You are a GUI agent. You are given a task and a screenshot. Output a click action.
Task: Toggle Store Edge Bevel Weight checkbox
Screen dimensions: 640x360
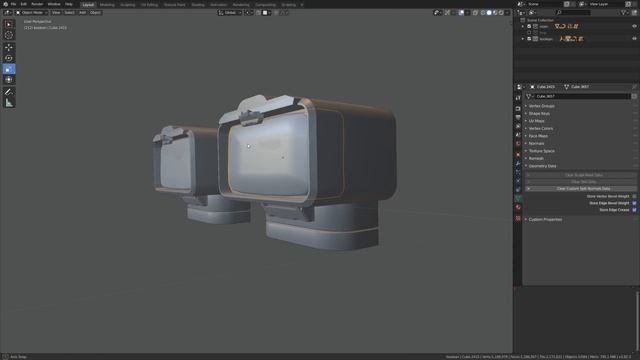(x=634, y=203)
